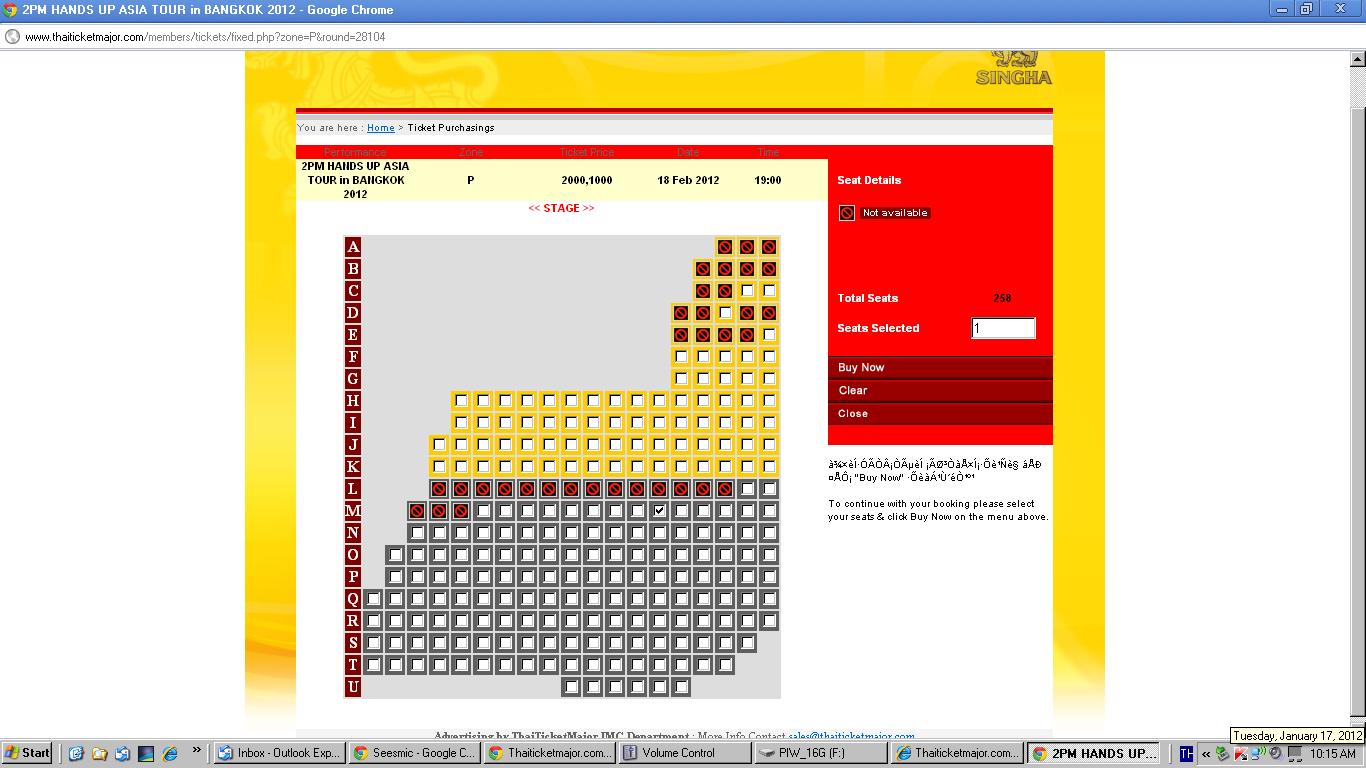Click the Total Seats value 258
1366x768 pixels.
[1002, 298]
